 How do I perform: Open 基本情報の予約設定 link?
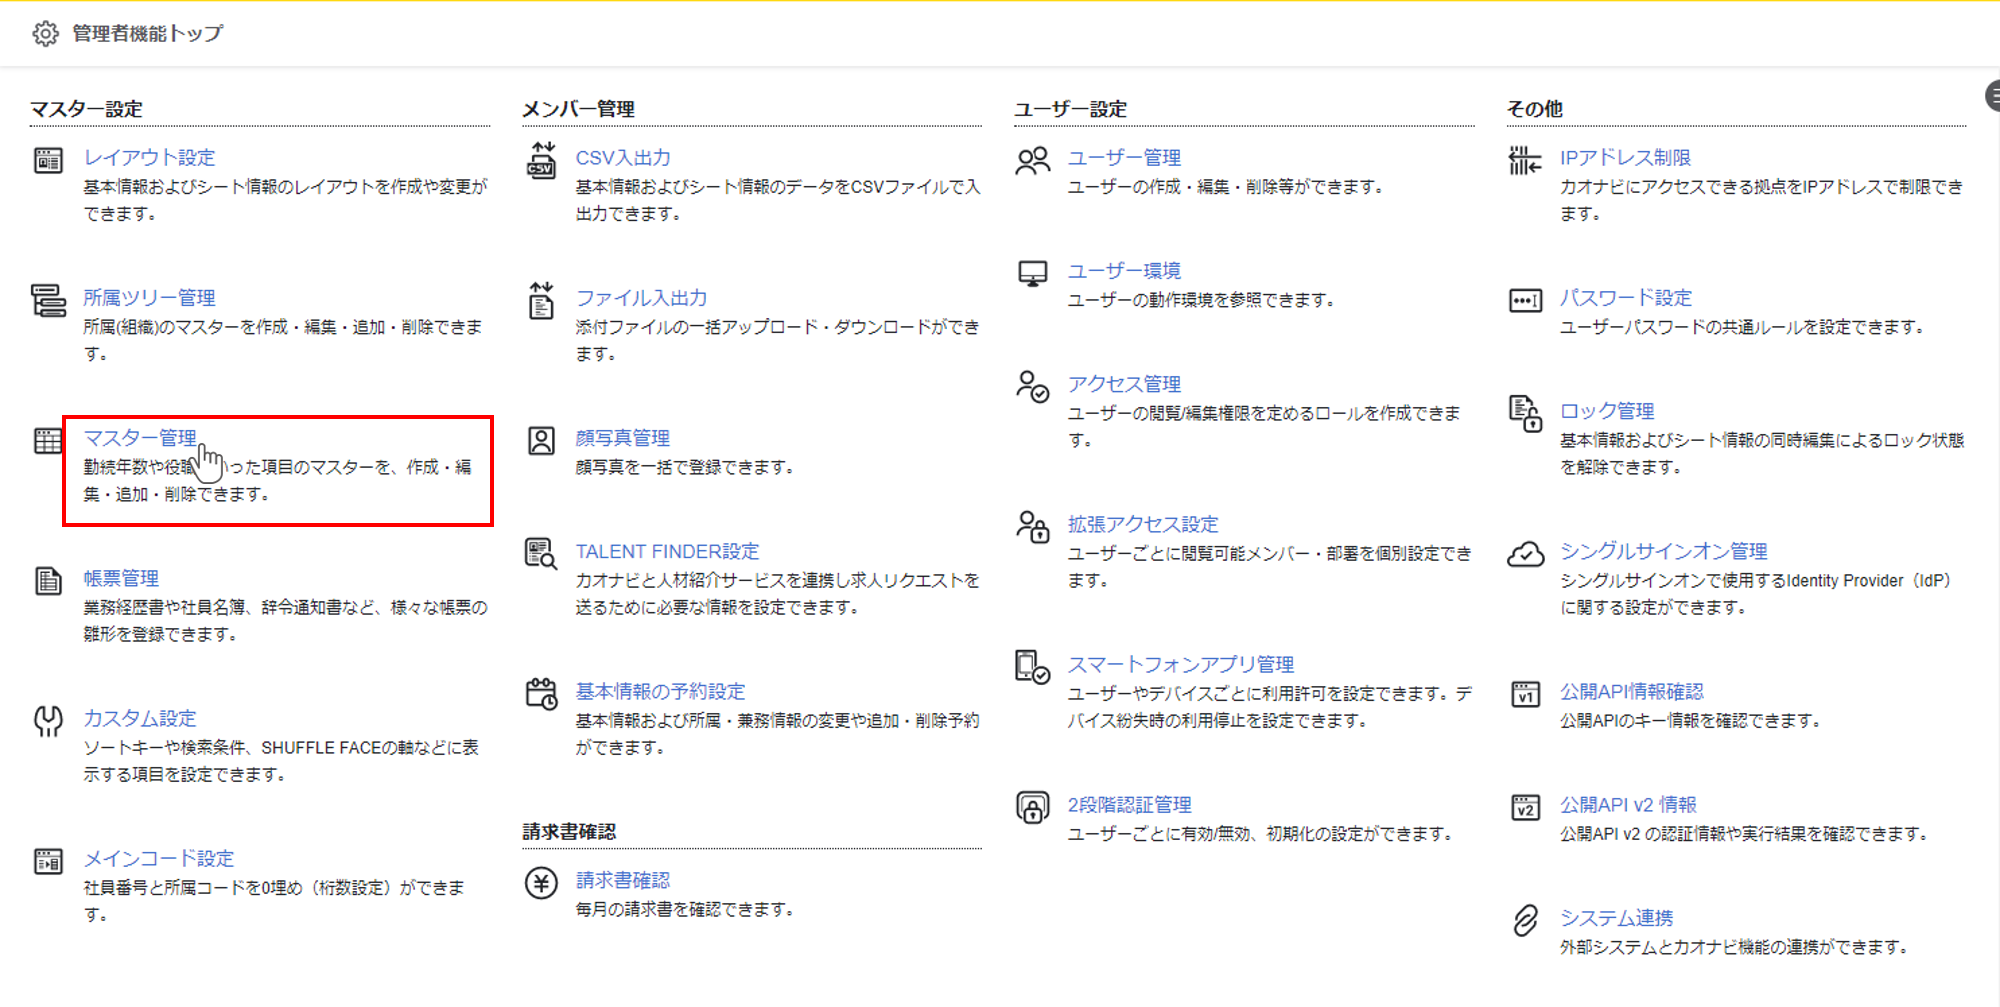[660, 692]
